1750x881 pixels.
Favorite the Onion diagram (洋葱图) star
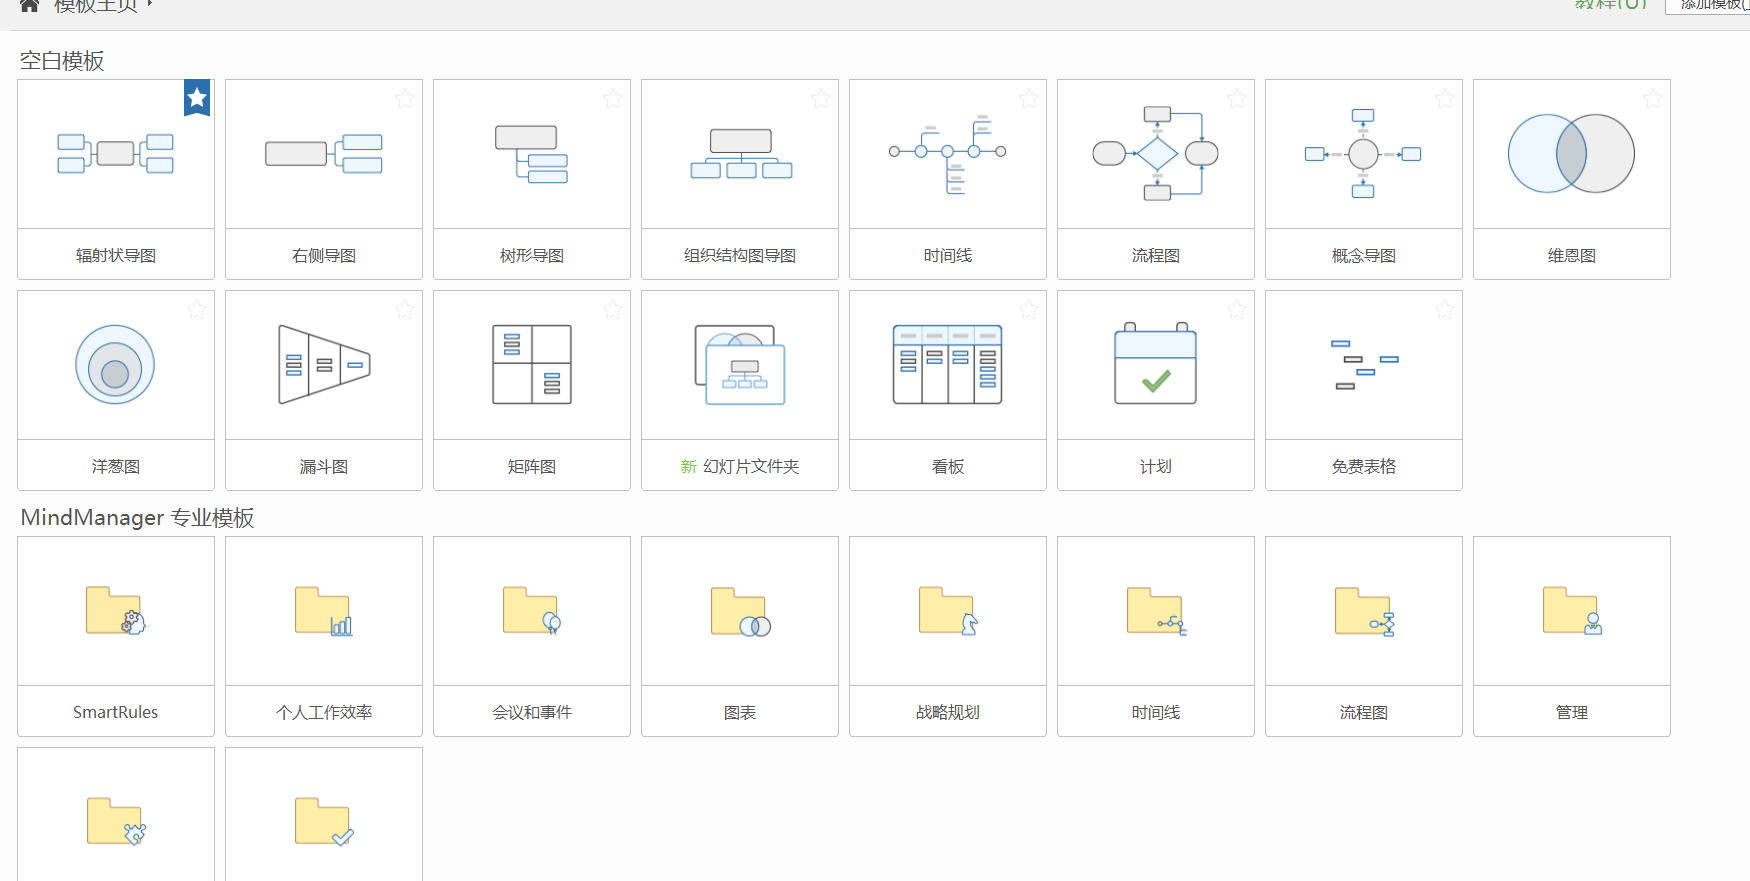pyautogui.click(x=197, y=309)
